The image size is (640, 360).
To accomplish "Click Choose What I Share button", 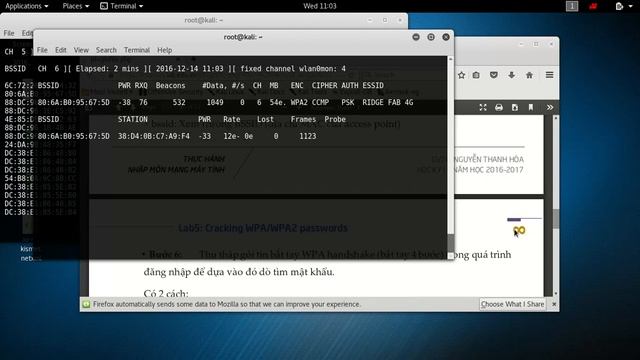I will click(x=512, y=304).
